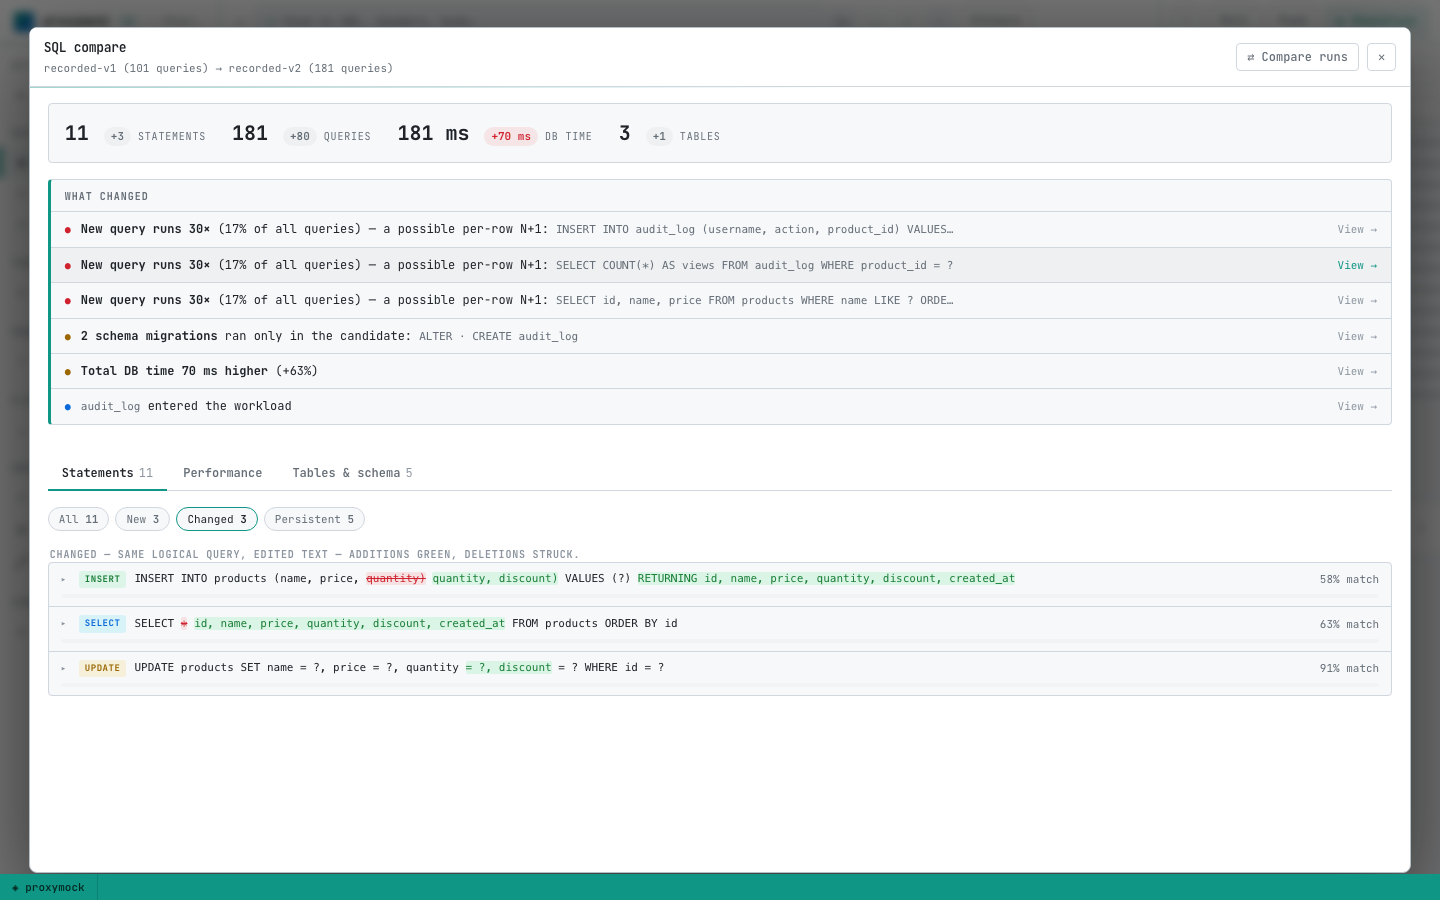The height and width of the screenshot is (900, 1440).
Task: Click the UPDATE statement type badge
Action: tap(102, 668)
